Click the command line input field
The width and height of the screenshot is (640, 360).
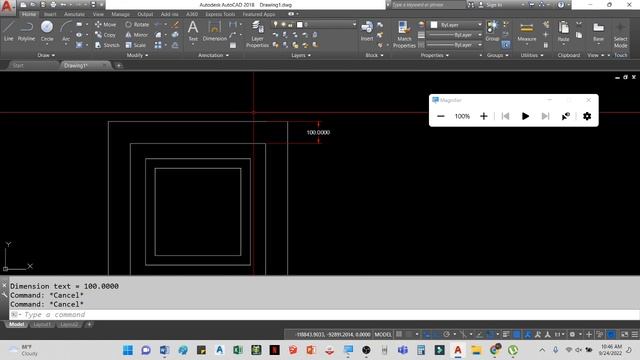point(324,315)
